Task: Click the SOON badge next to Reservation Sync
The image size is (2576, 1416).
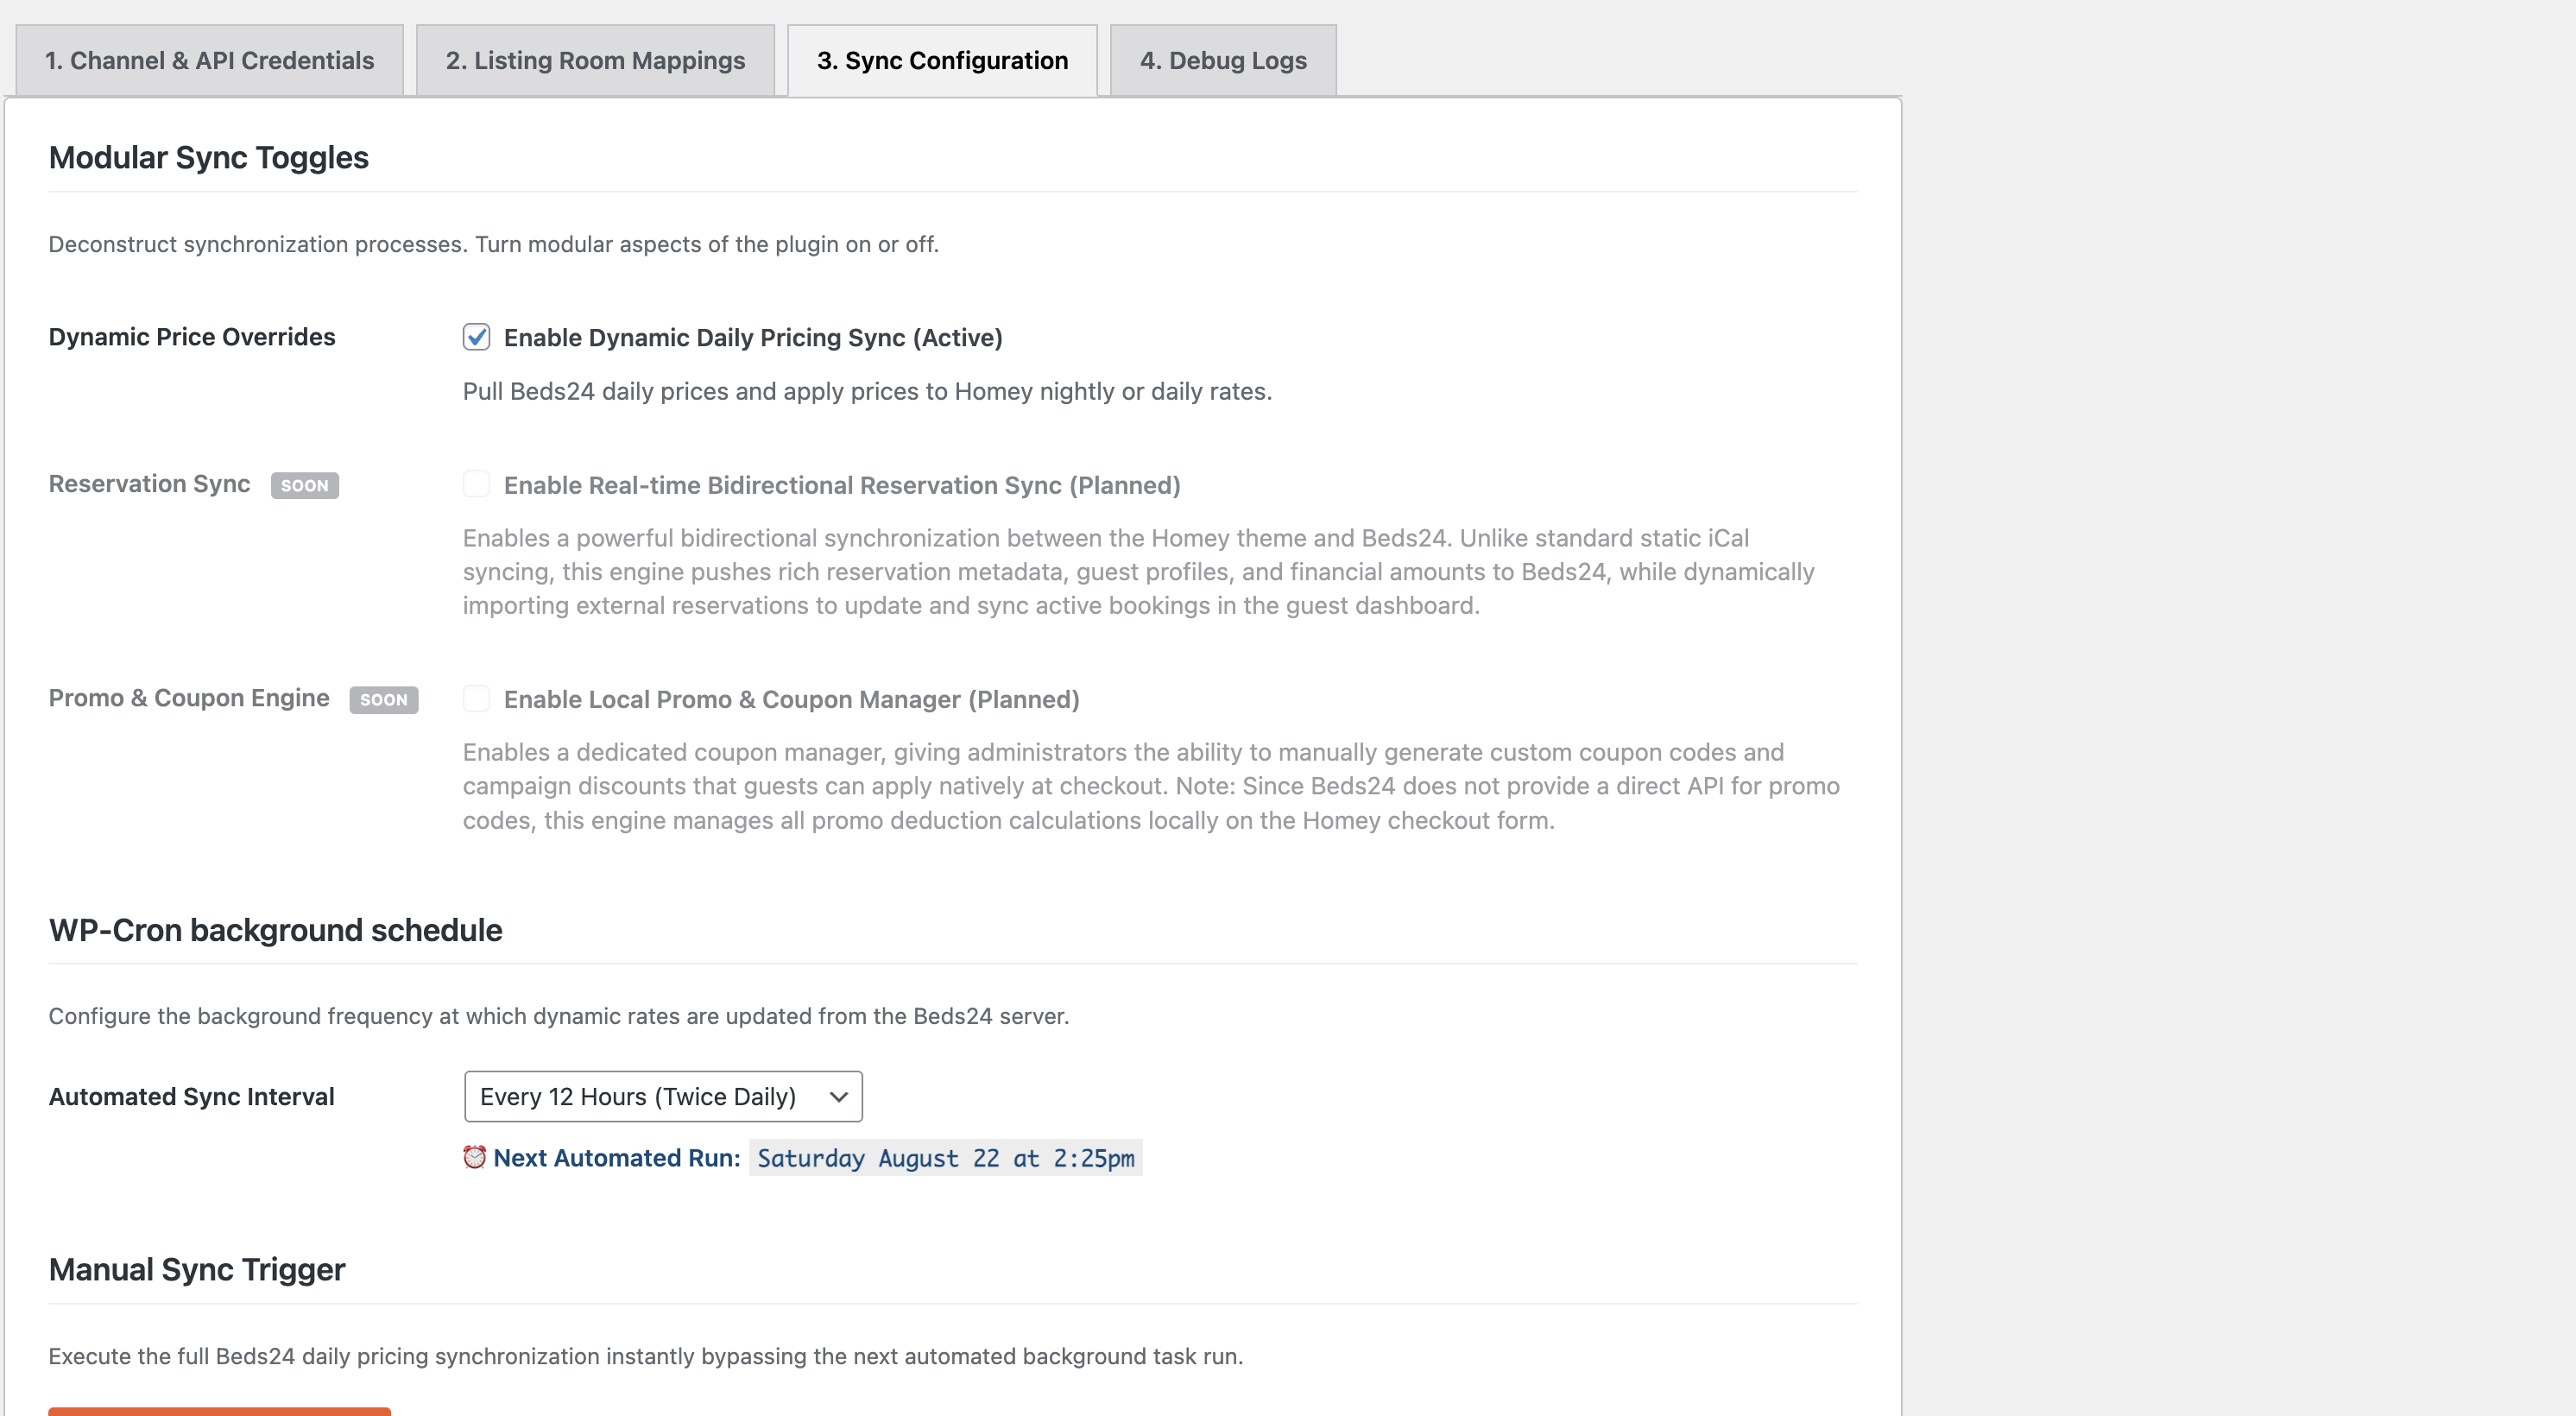Action: 305,485
